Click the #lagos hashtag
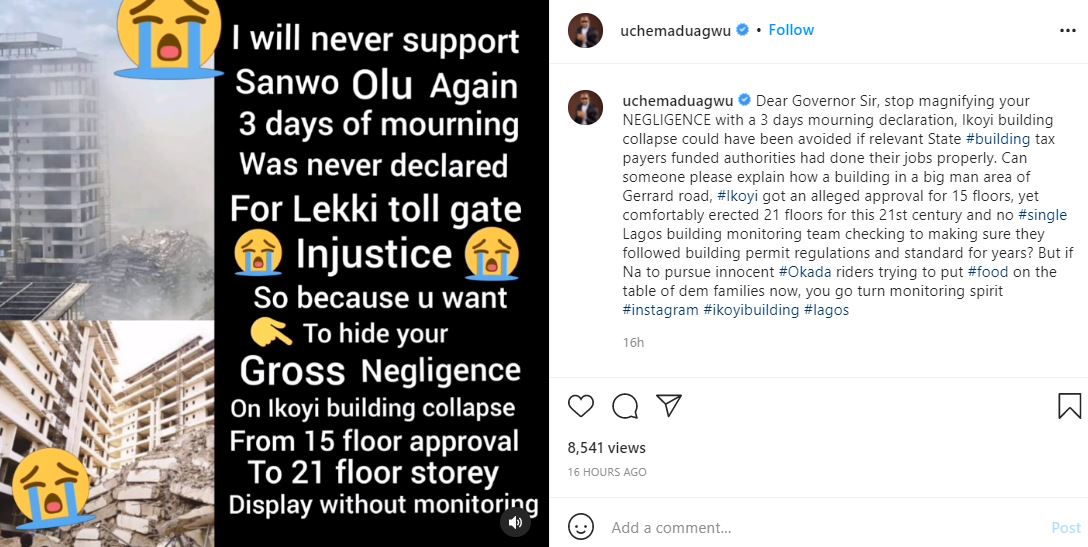The height and width of the screenshot is (547, 1088). pos(825,310)
